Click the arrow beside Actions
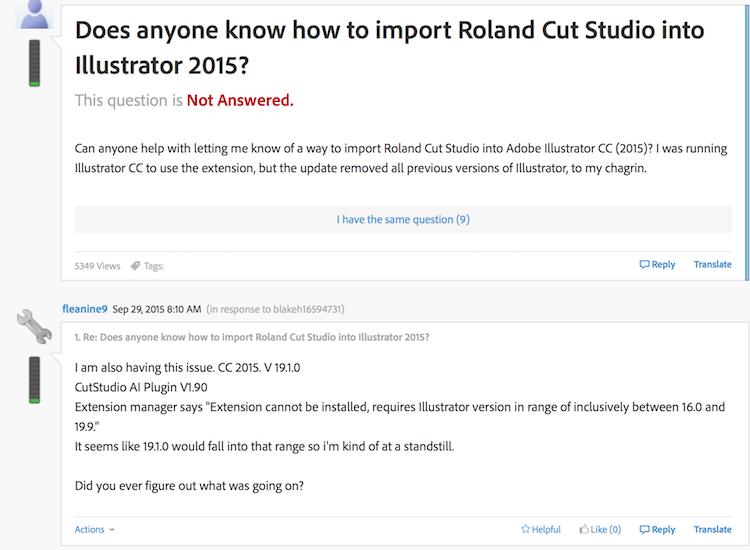750x550 pixels. point(112,530)
